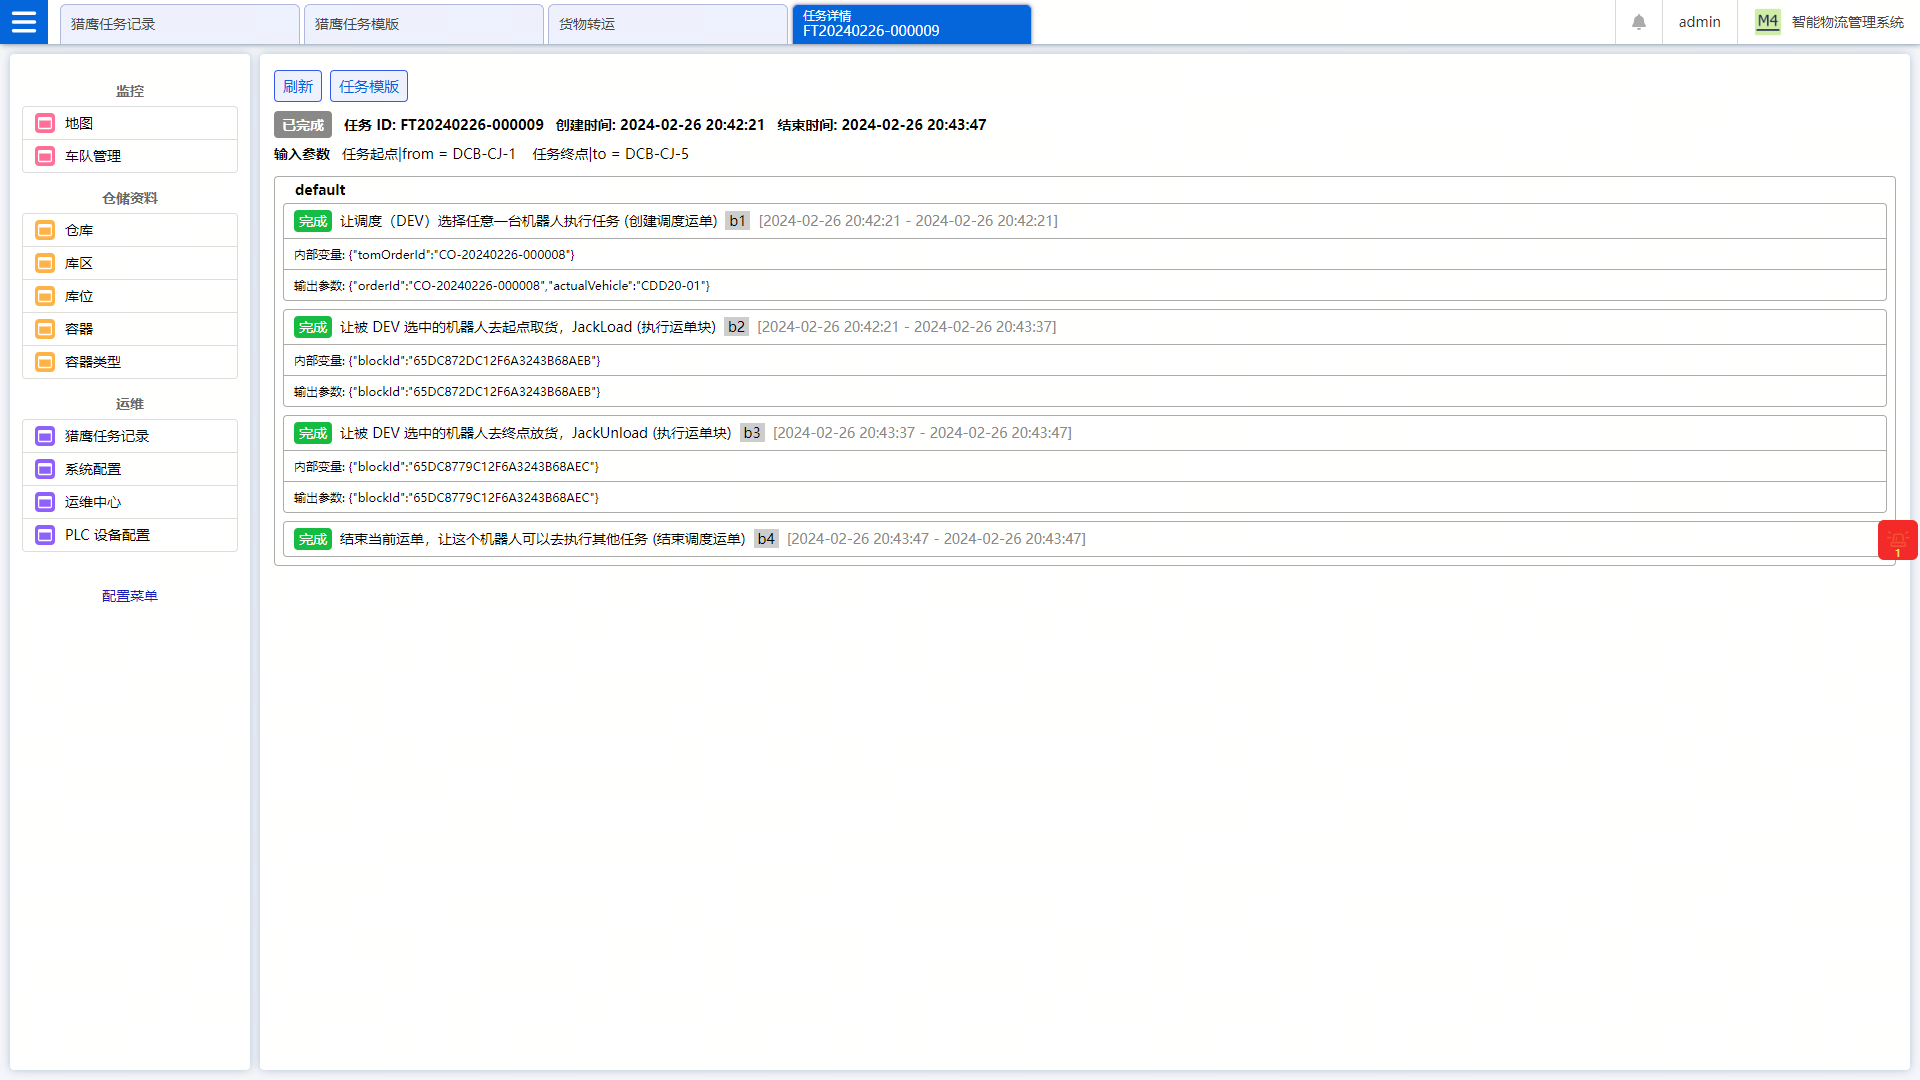Click the b2 block tag
1920x1080 pixels.
pos(737,327)
